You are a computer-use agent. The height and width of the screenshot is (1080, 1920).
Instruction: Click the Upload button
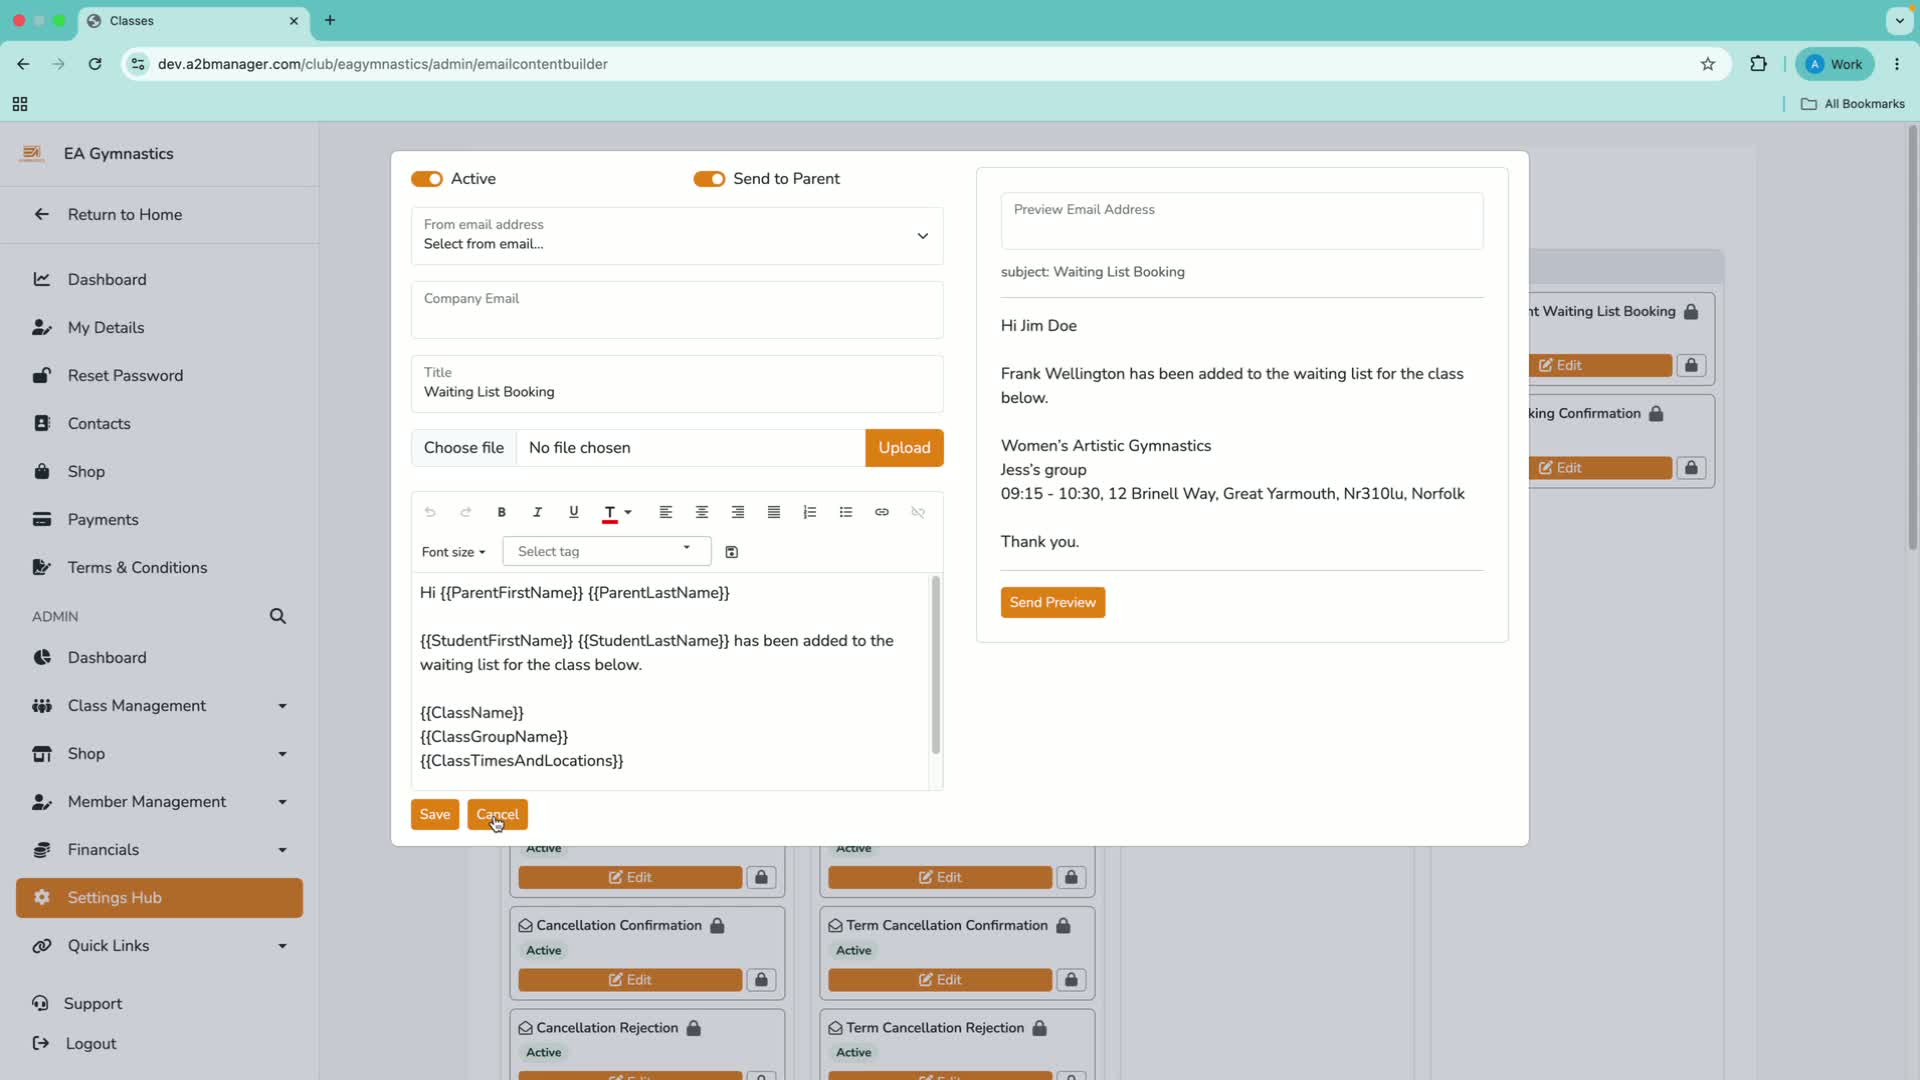904,448
